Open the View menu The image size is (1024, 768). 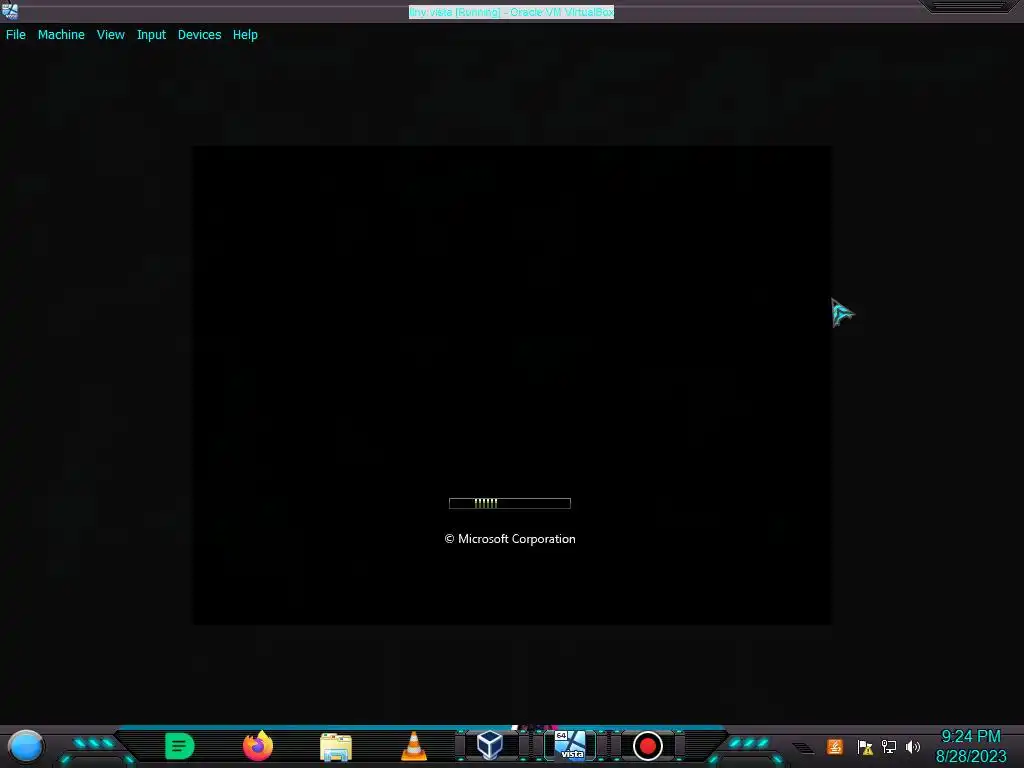pyautogui.click(x=110, y=35)
